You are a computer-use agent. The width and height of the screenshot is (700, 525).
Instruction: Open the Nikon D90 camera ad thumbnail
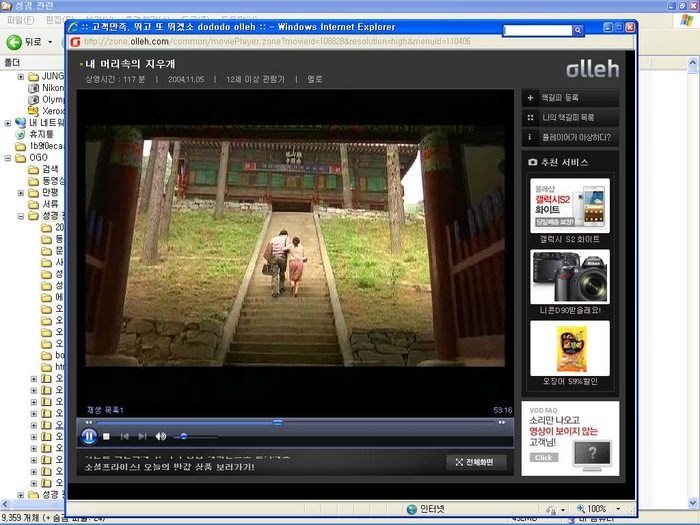(x=570, y=277)
